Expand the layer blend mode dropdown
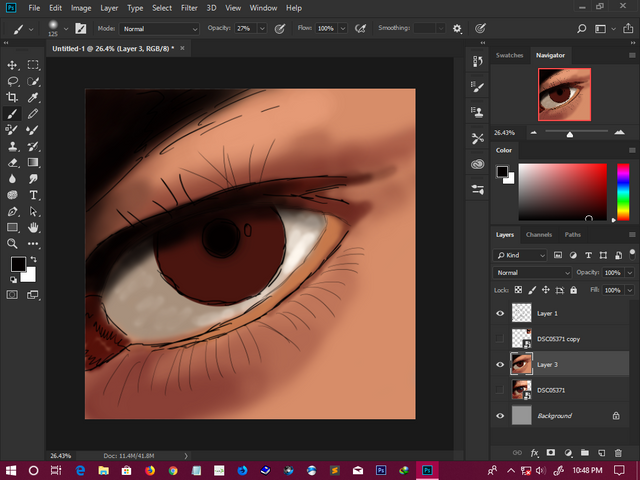 533,272
